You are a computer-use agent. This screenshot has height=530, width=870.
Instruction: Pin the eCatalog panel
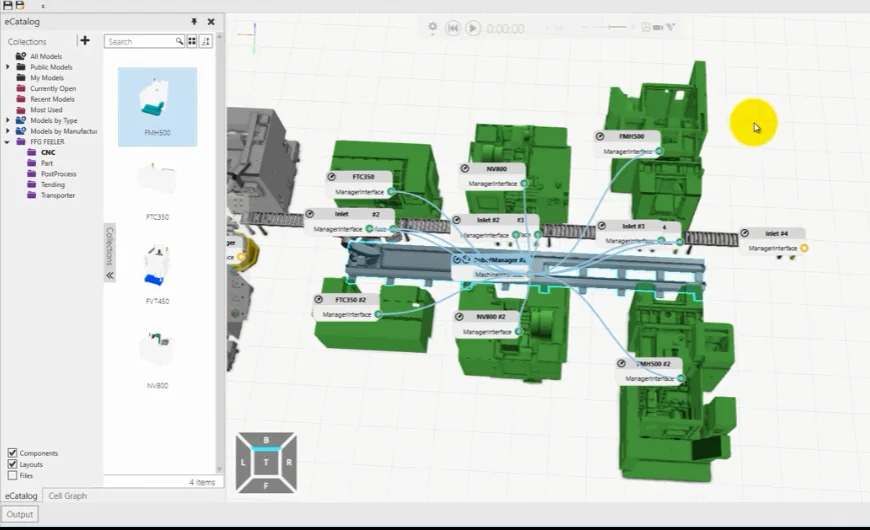pos(194,21)
